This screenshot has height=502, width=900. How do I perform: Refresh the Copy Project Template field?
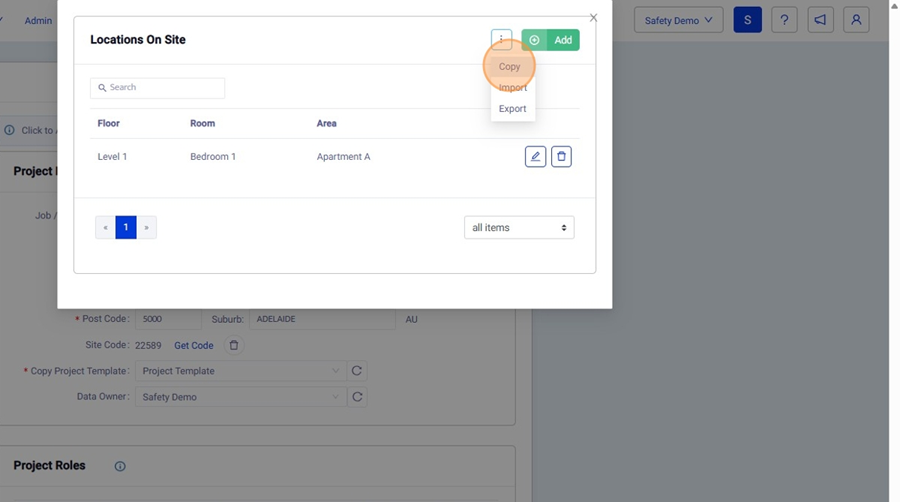pos(357,371)
